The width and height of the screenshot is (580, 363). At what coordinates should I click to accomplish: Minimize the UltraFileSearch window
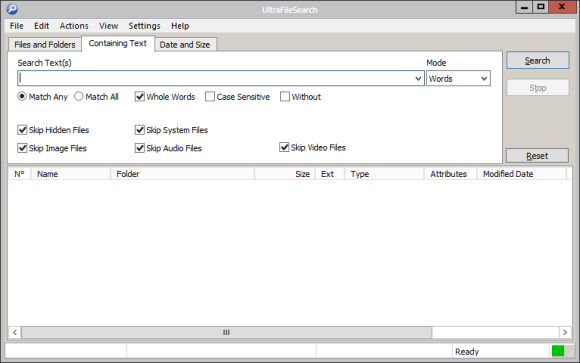coord(524,7)
